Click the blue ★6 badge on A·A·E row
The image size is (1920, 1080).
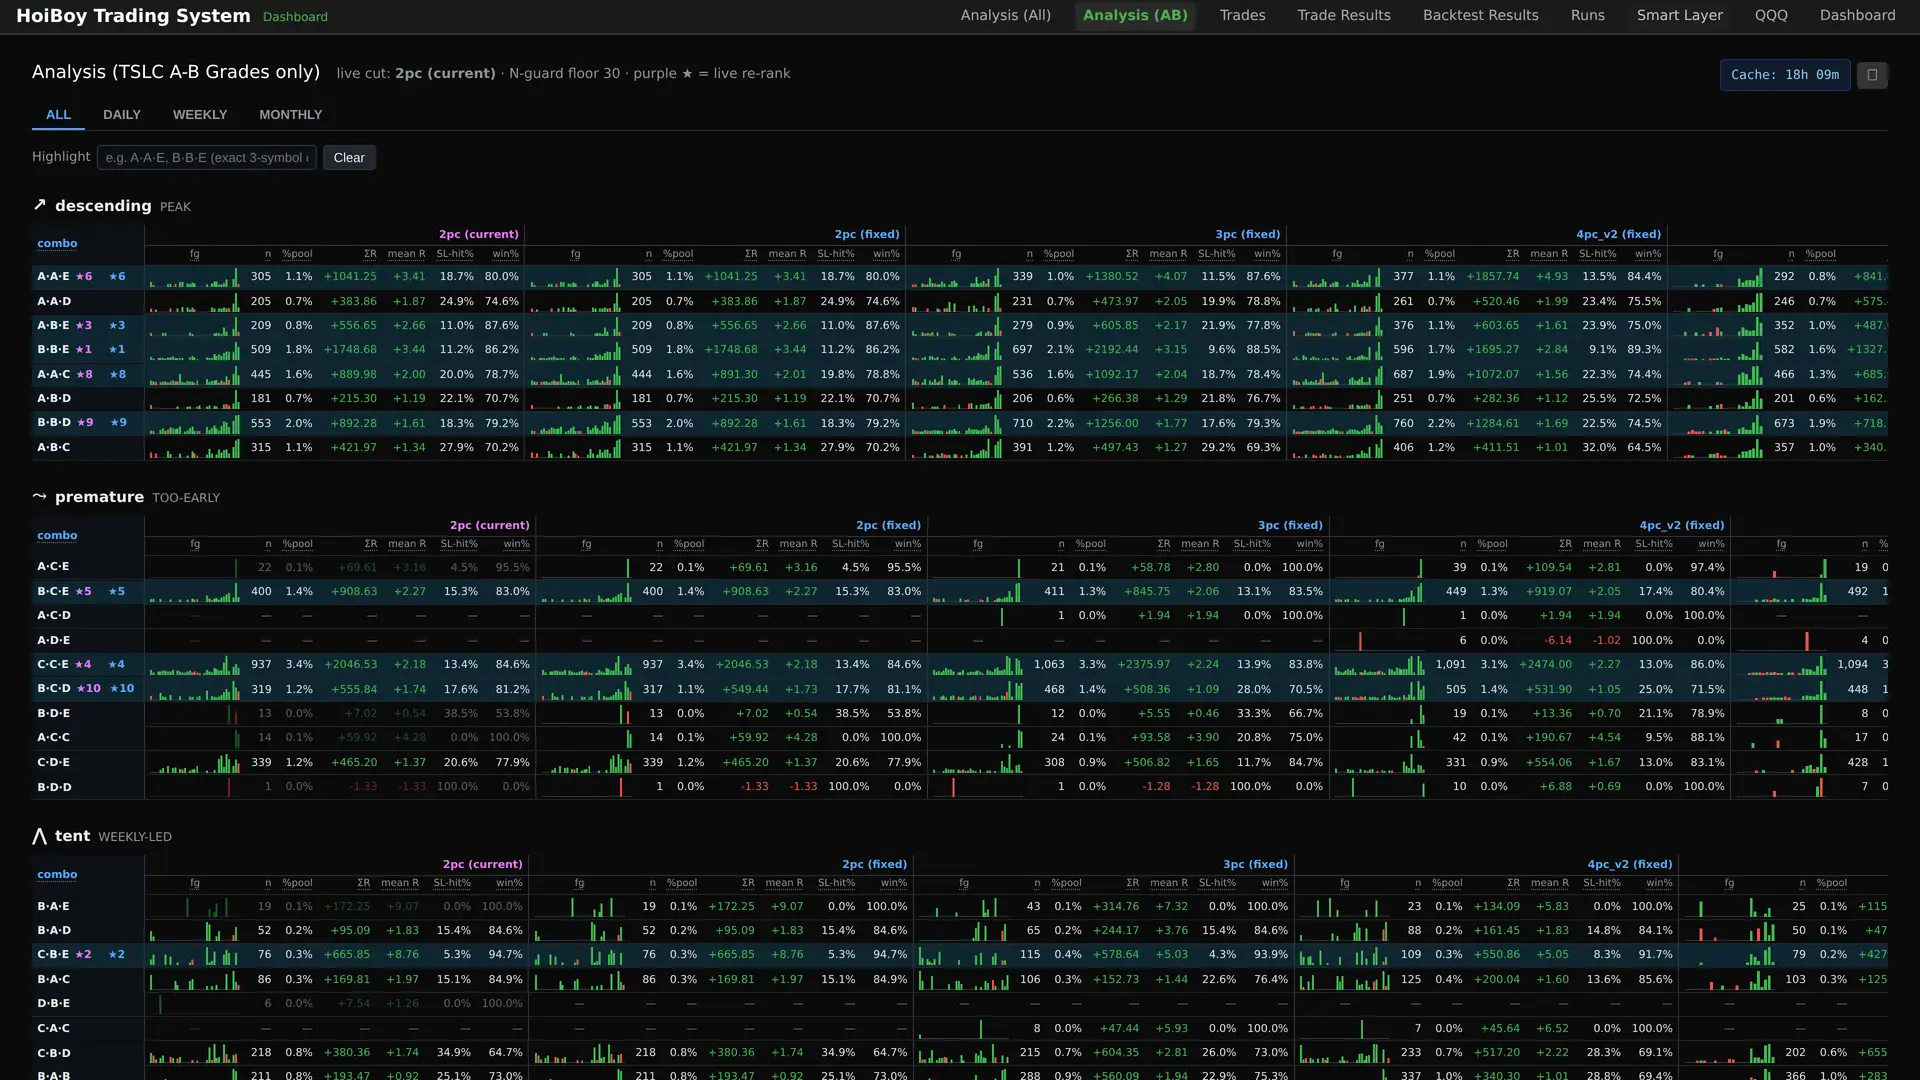(117, 277)
